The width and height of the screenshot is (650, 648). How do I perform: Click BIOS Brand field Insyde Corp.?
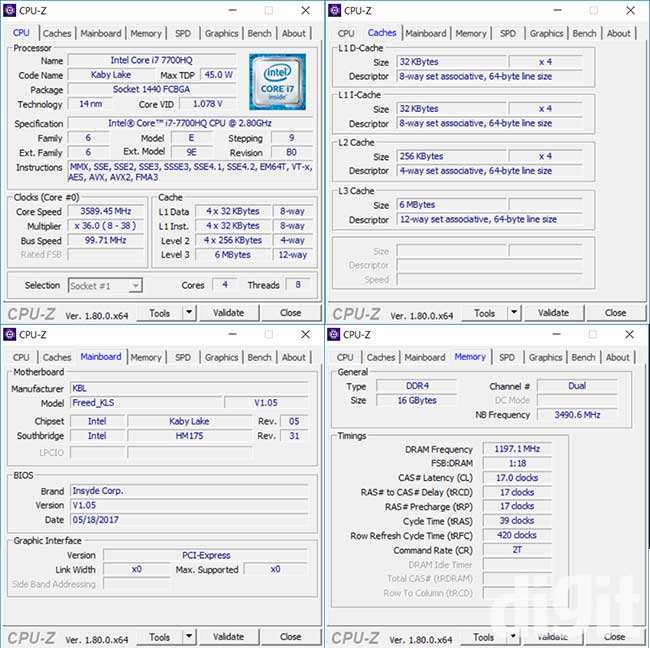pyautogui.click(x=189, y=490)
